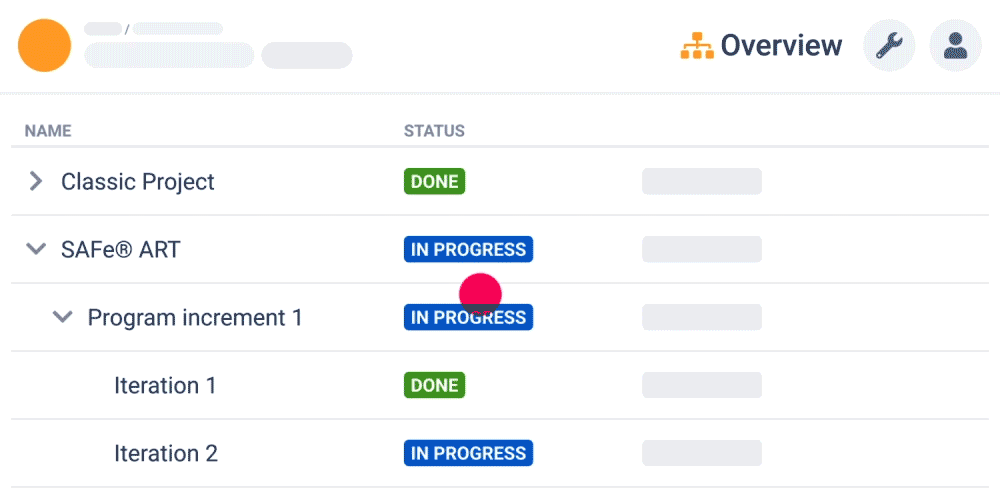Click the DONE badge for Iteration 1
The width and height of the screenshot is (1000, 500).
(434, 385)
